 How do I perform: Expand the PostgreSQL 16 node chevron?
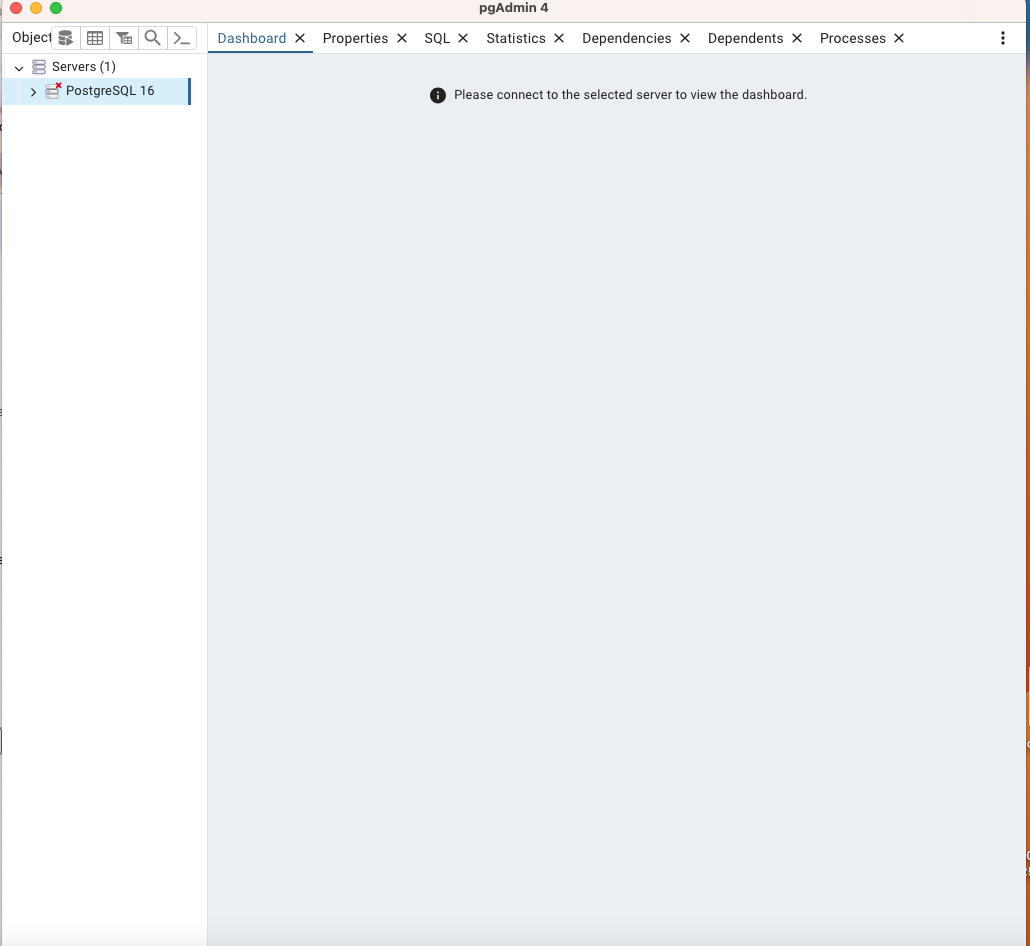(x=33, y=91)
